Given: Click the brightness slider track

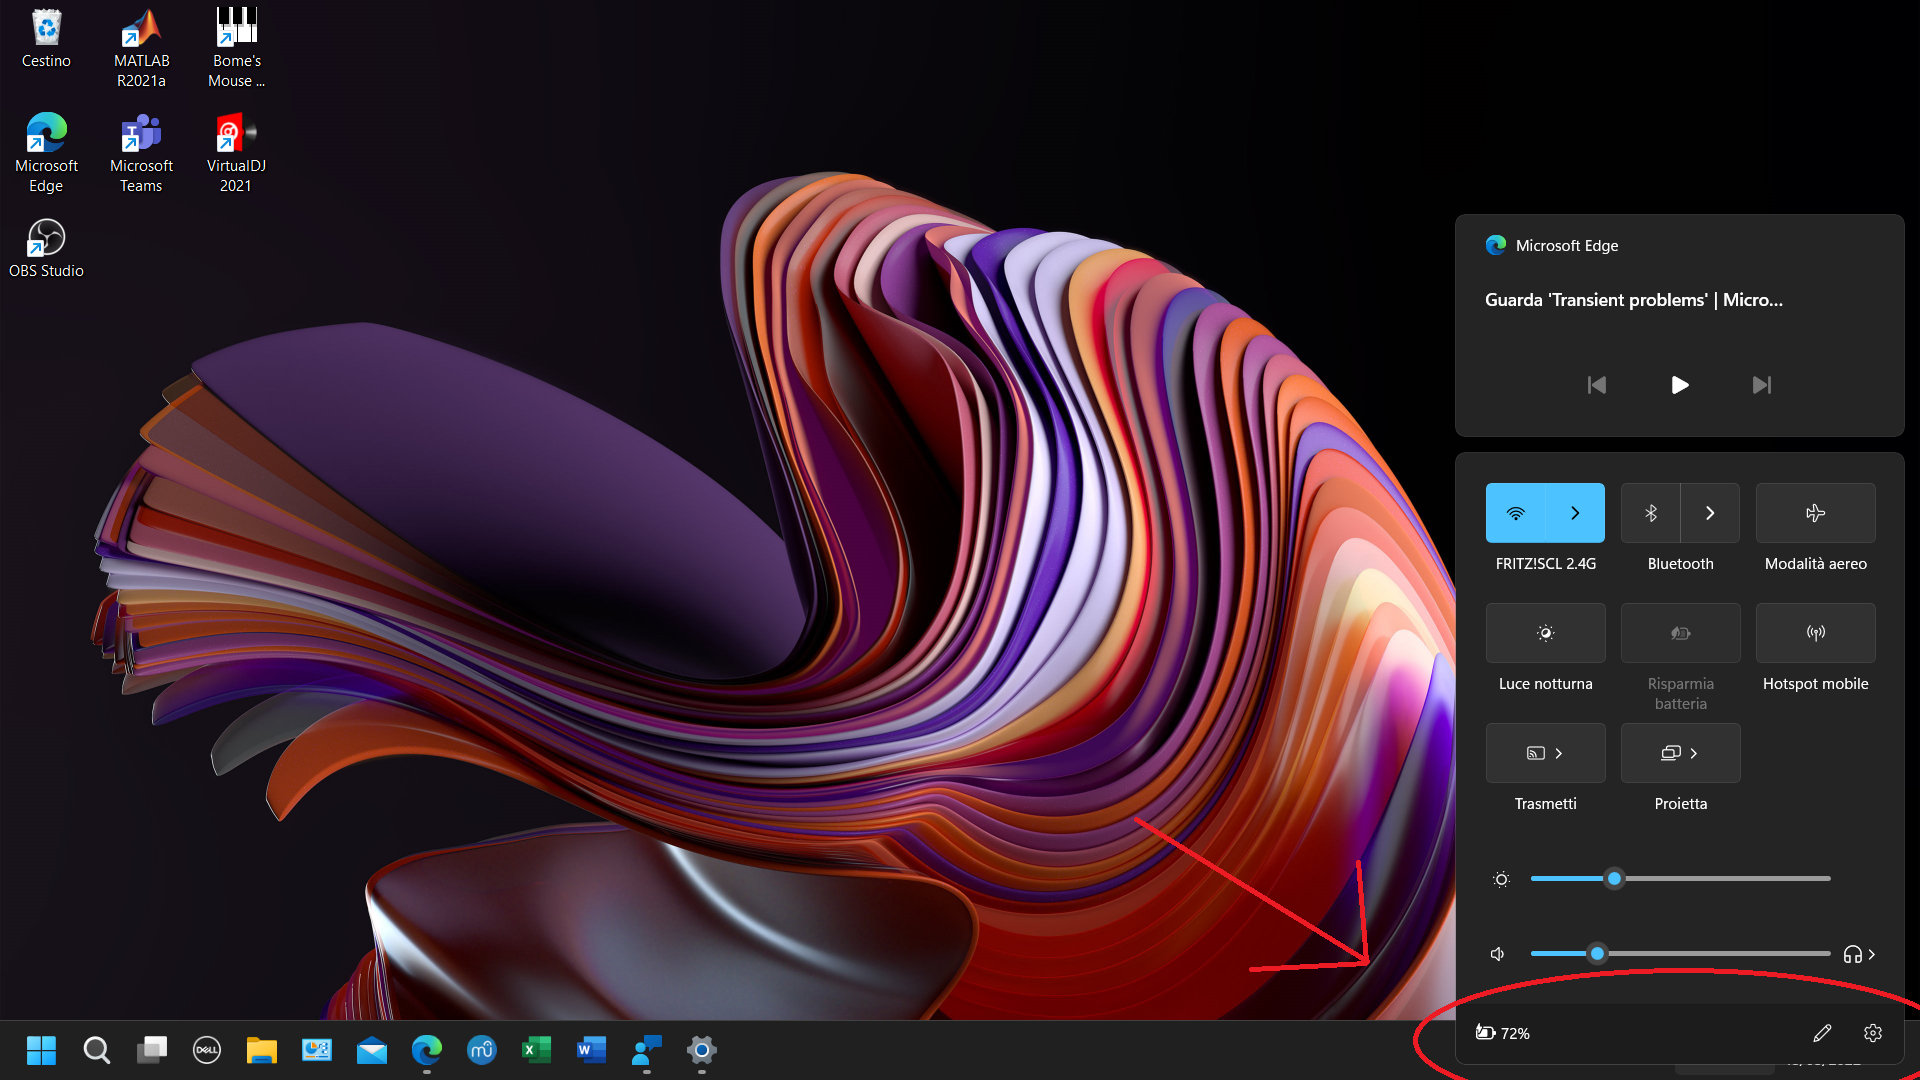Looking at the screenshot, I should [1680, 879].
